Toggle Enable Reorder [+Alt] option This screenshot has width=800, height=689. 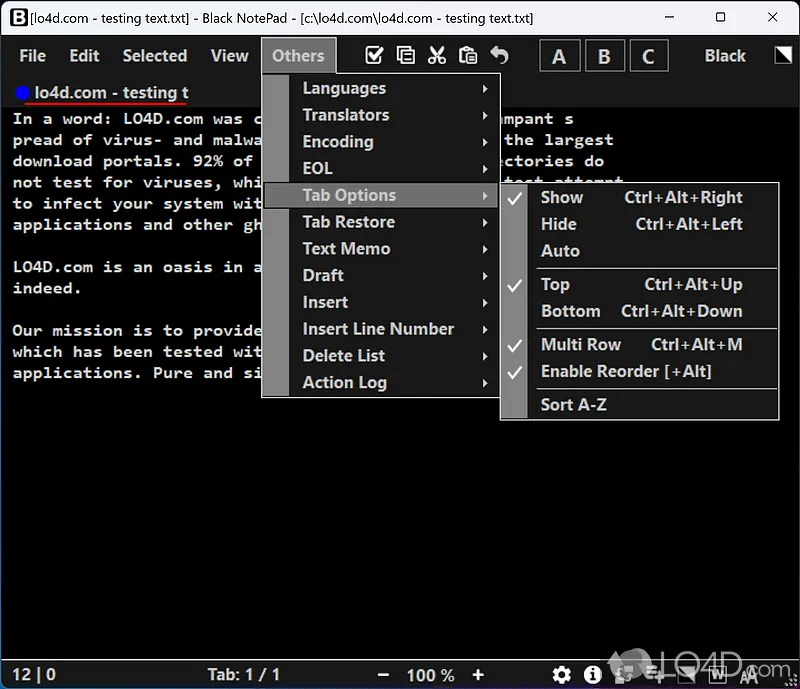[x=640, y=372]
